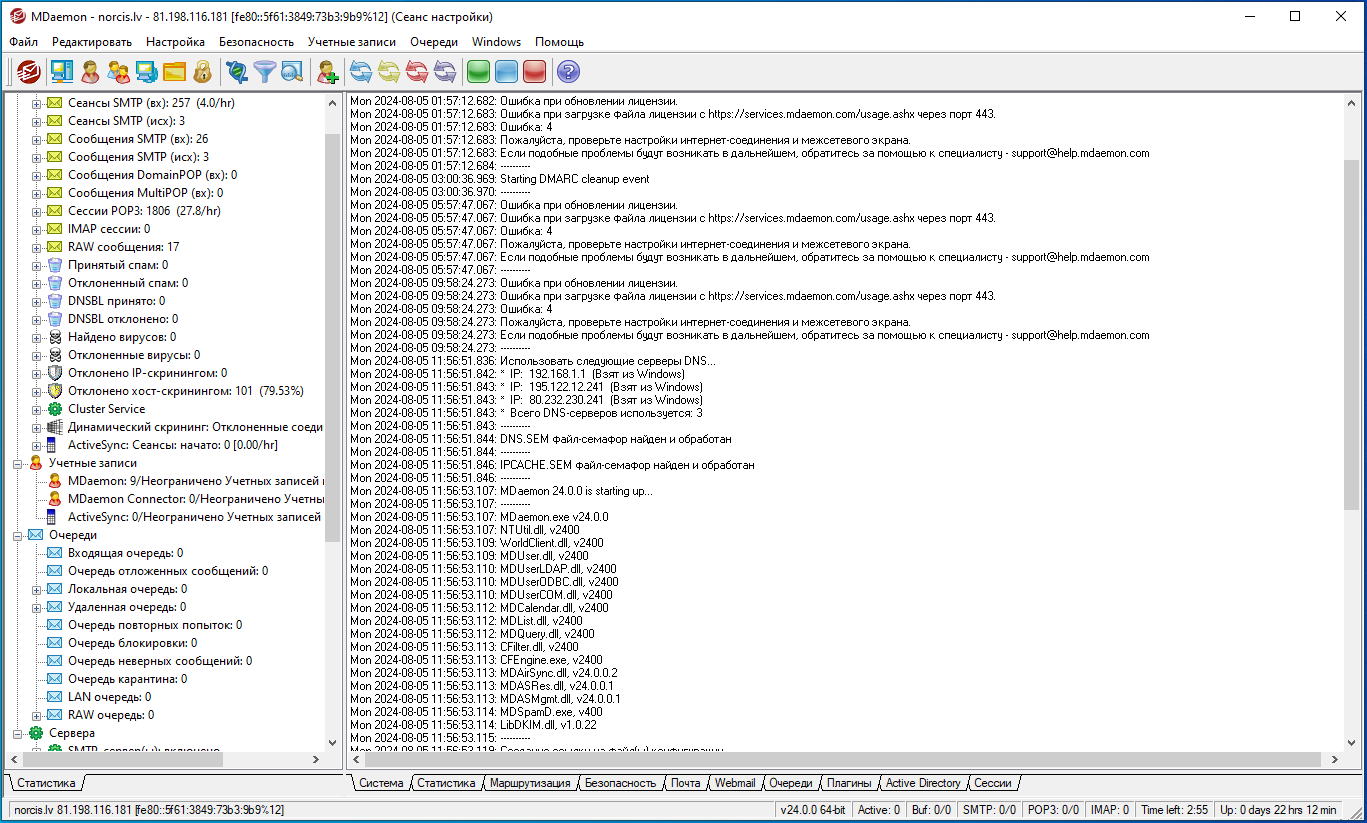Image resolution: width=1367 pixels, height=823 pixels.
Task: Open the single-user account toolbar icon
Action: click(x=90, y=72)
